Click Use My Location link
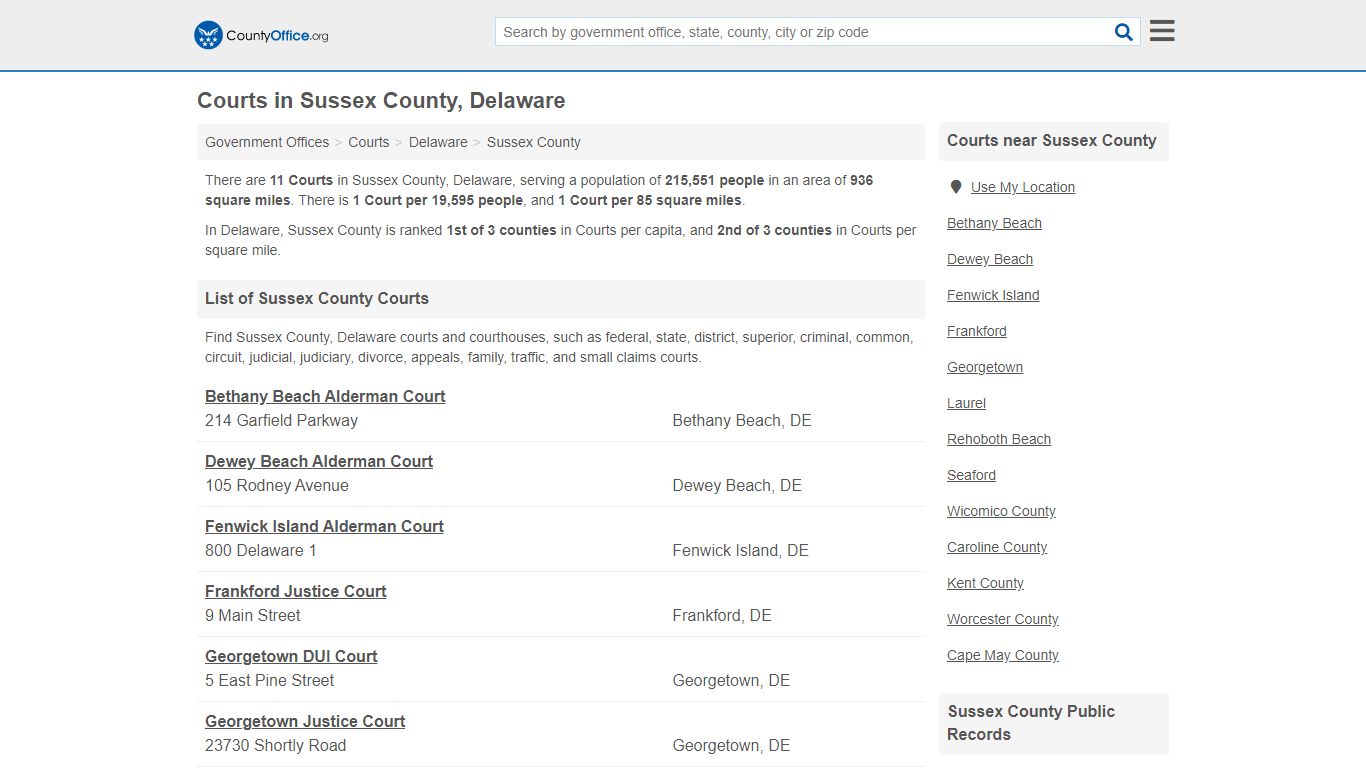 click(x=1023, y=187)
